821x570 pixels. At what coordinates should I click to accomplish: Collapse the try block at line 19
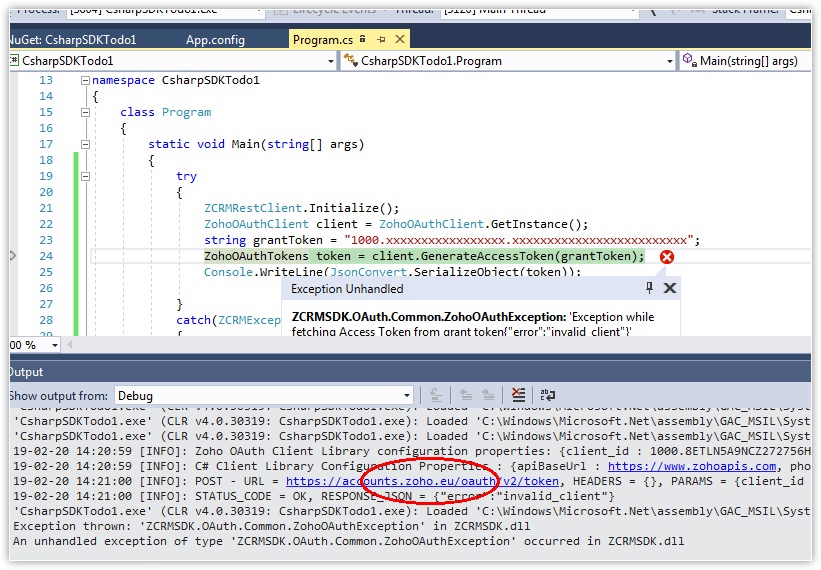[85, 176]
